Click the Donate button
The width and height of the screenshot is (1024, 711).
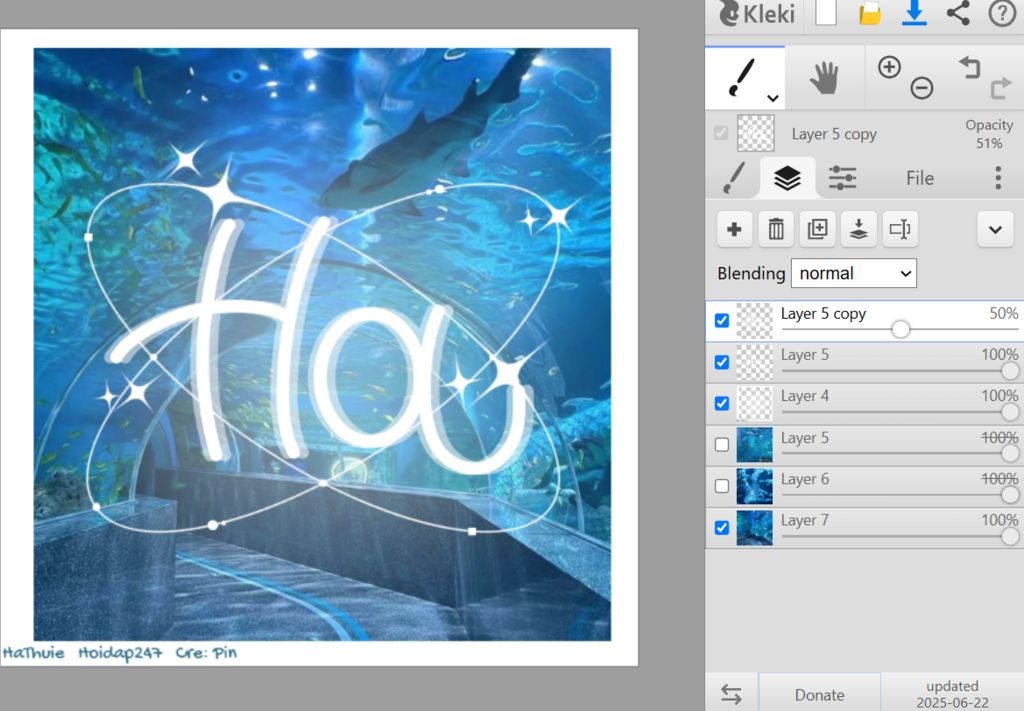point(819,694)
